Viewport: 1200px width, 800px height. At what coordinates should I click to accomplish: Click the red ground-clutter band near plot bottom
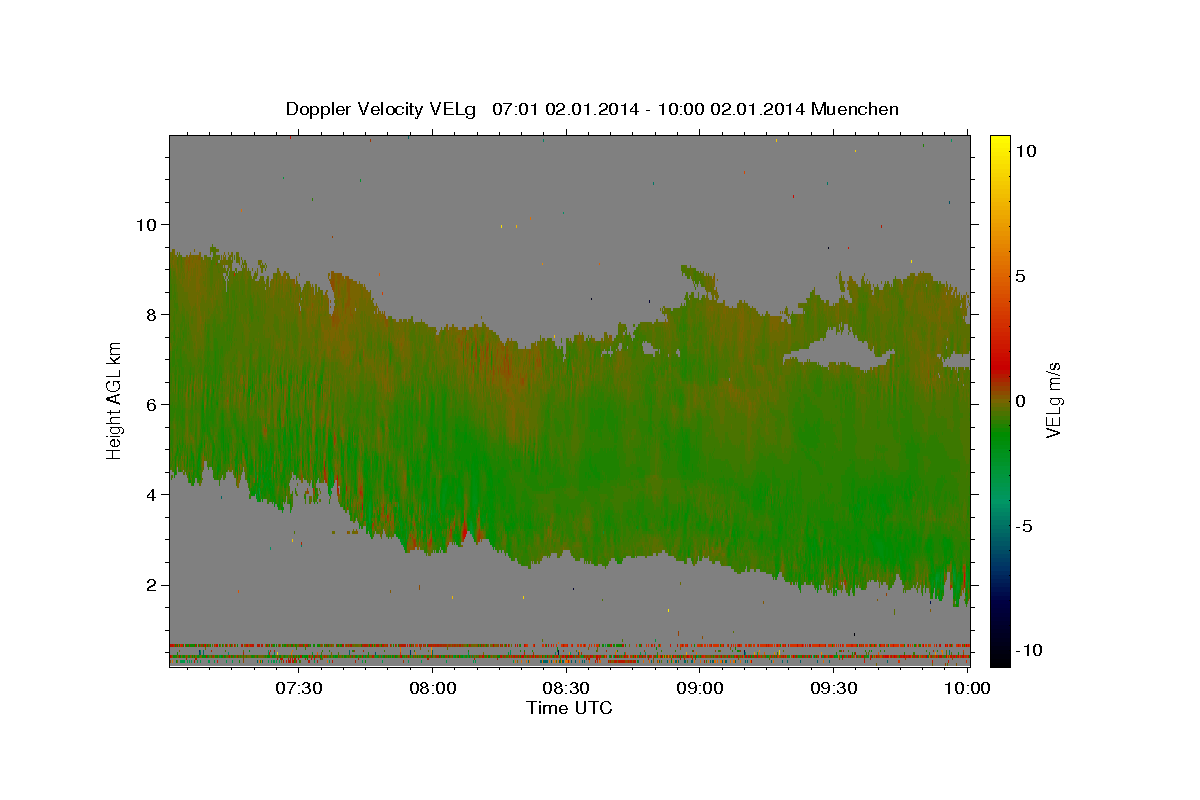569,645
